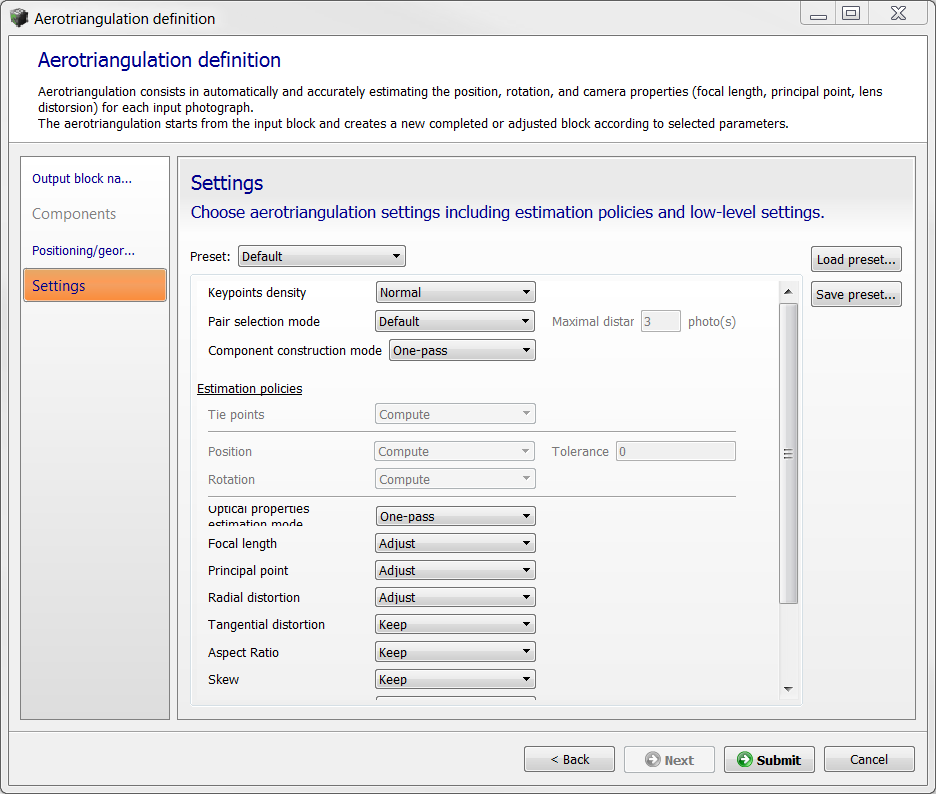Screen dimensions: 936x794
Task: Open the Tangential distortion dropdown
Action: point(455,625)
